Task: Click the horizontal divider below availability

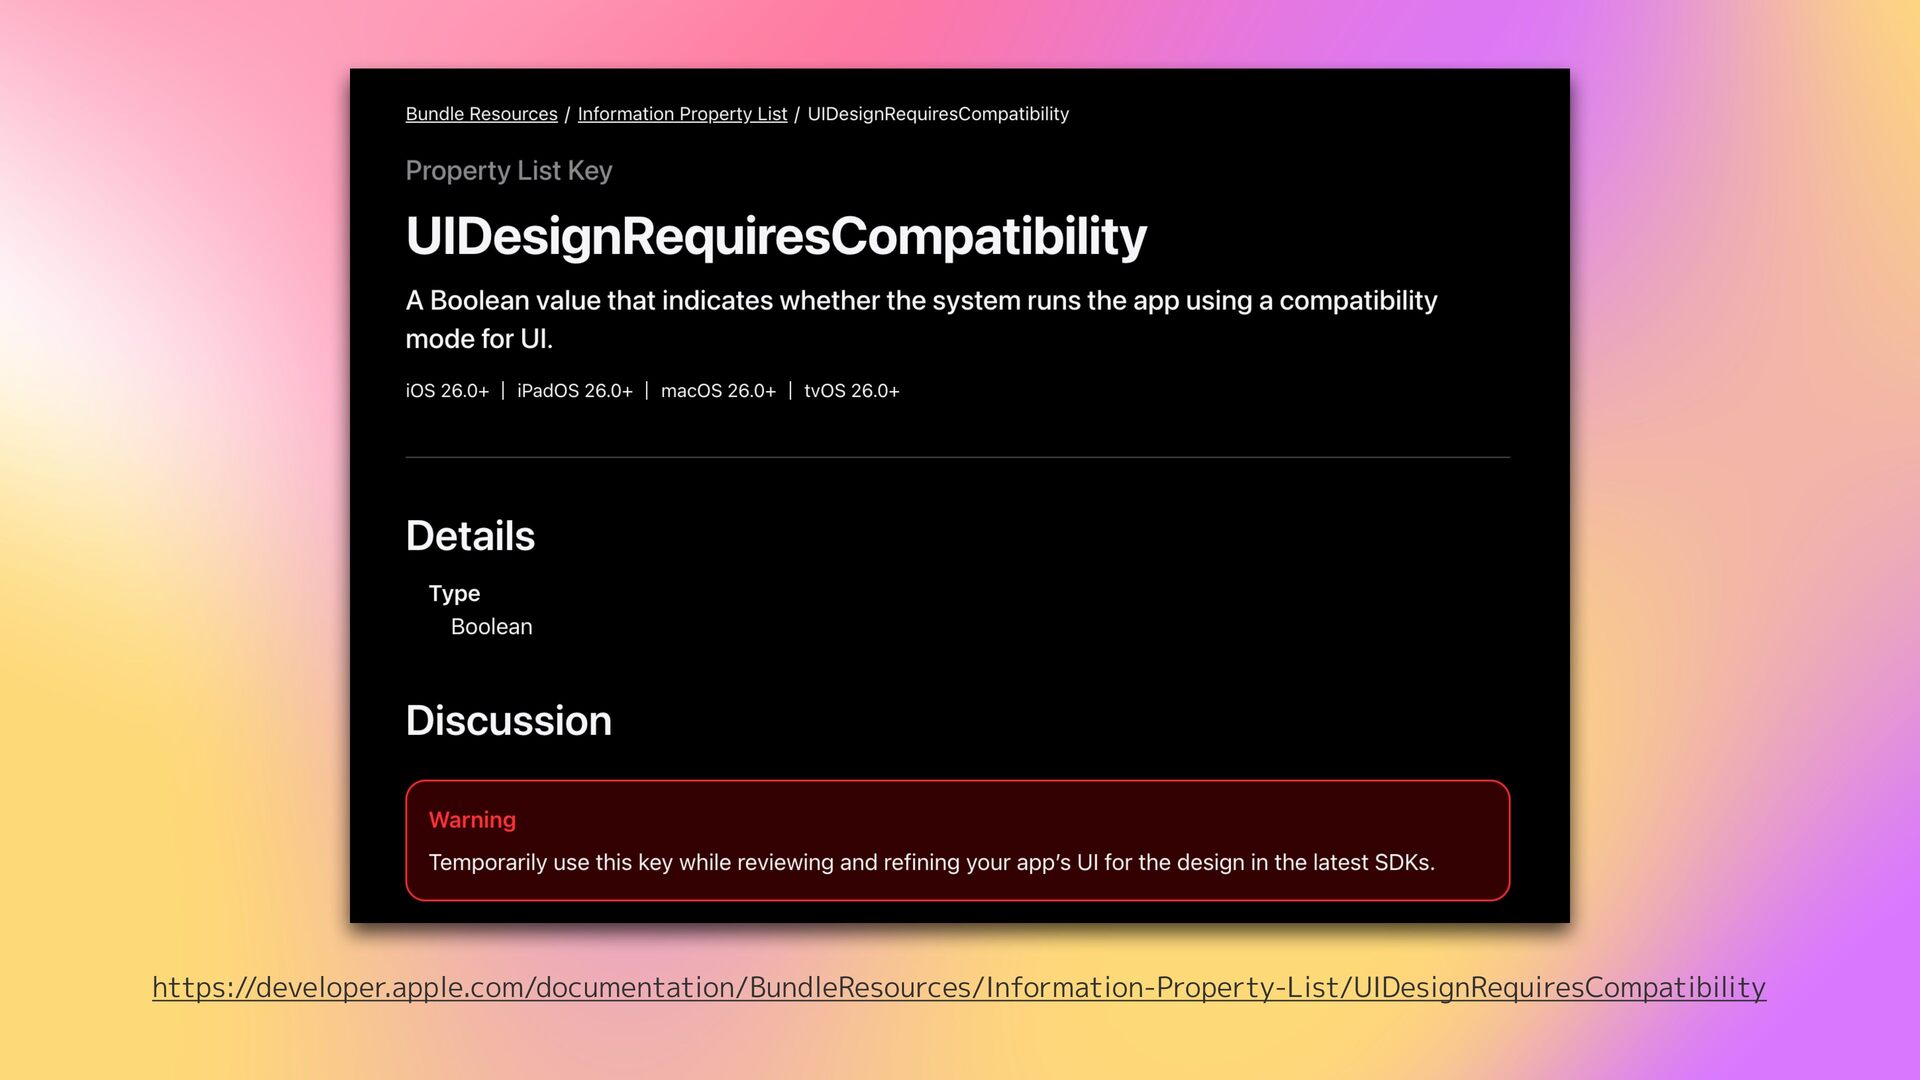Action: point(957,457)
